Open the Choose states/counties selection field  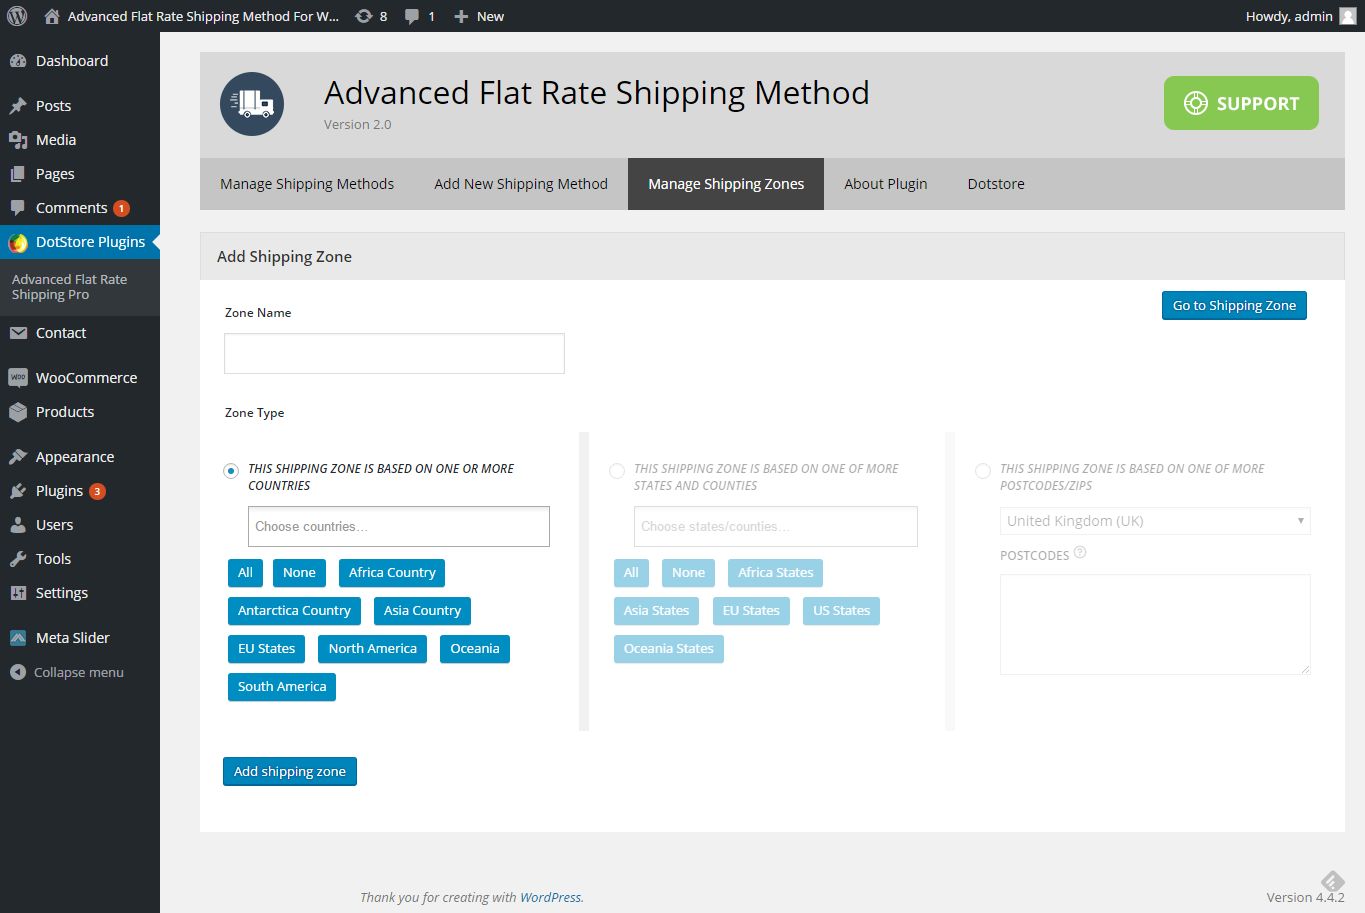click(x=775, y=526)
